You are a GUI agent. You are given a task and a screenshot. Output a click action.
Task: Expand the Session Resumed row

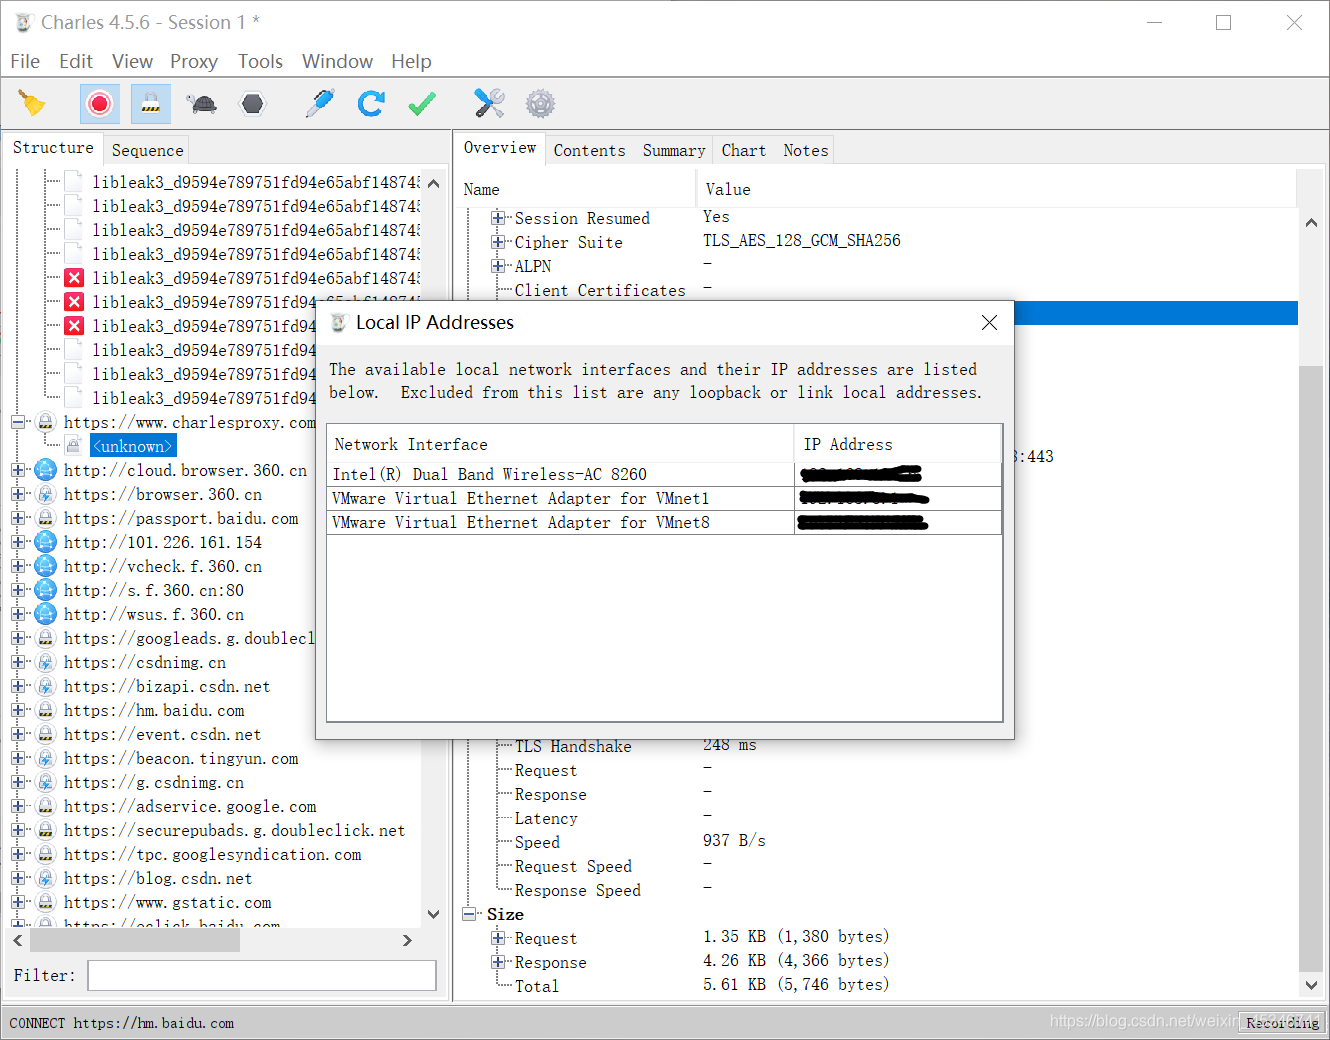pos(498,218)
